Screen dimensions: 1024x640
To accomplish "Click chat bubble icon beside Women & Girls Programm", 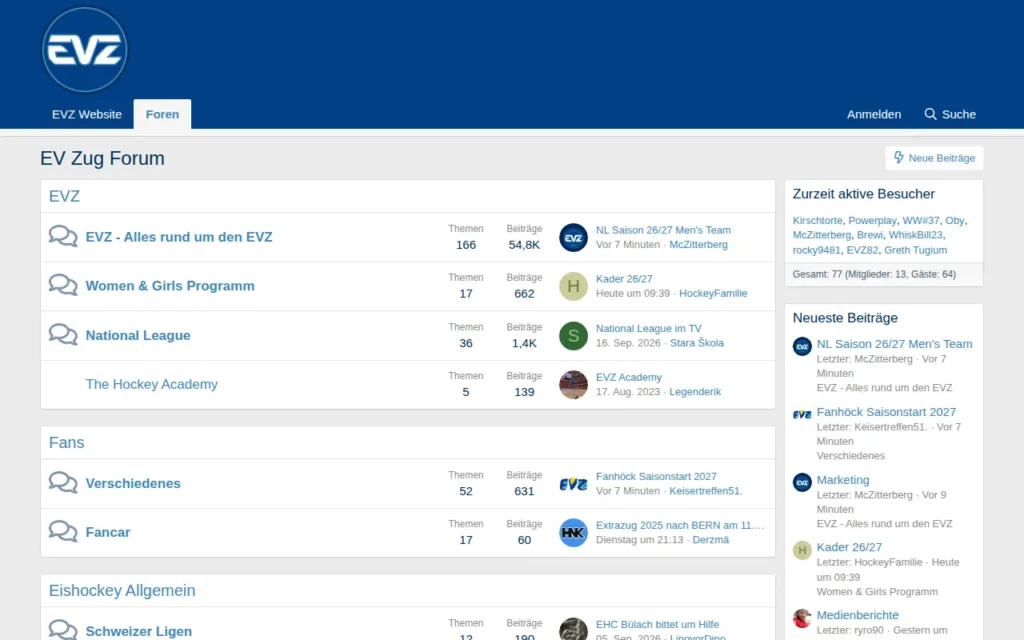I will coord(63,285).
